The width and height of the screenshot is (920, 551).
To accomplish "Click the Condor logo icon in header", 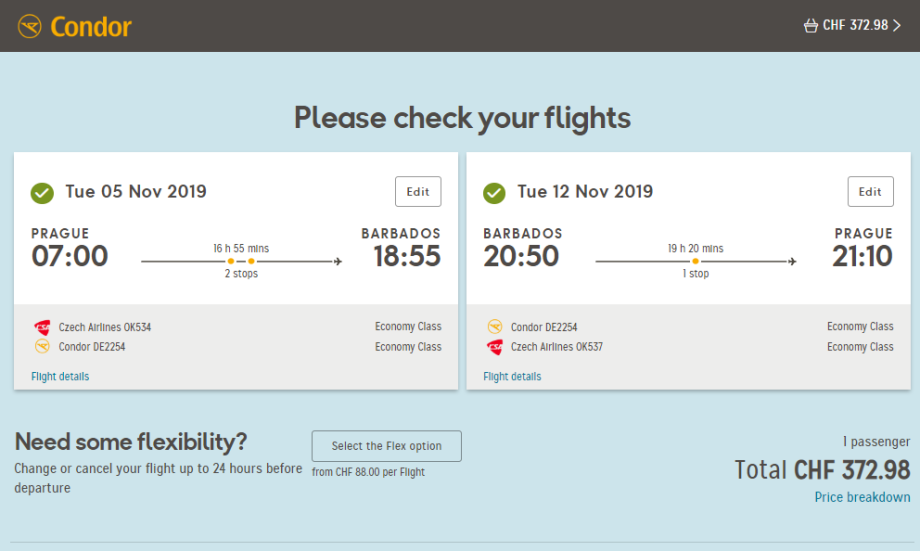I will point(30,26).
